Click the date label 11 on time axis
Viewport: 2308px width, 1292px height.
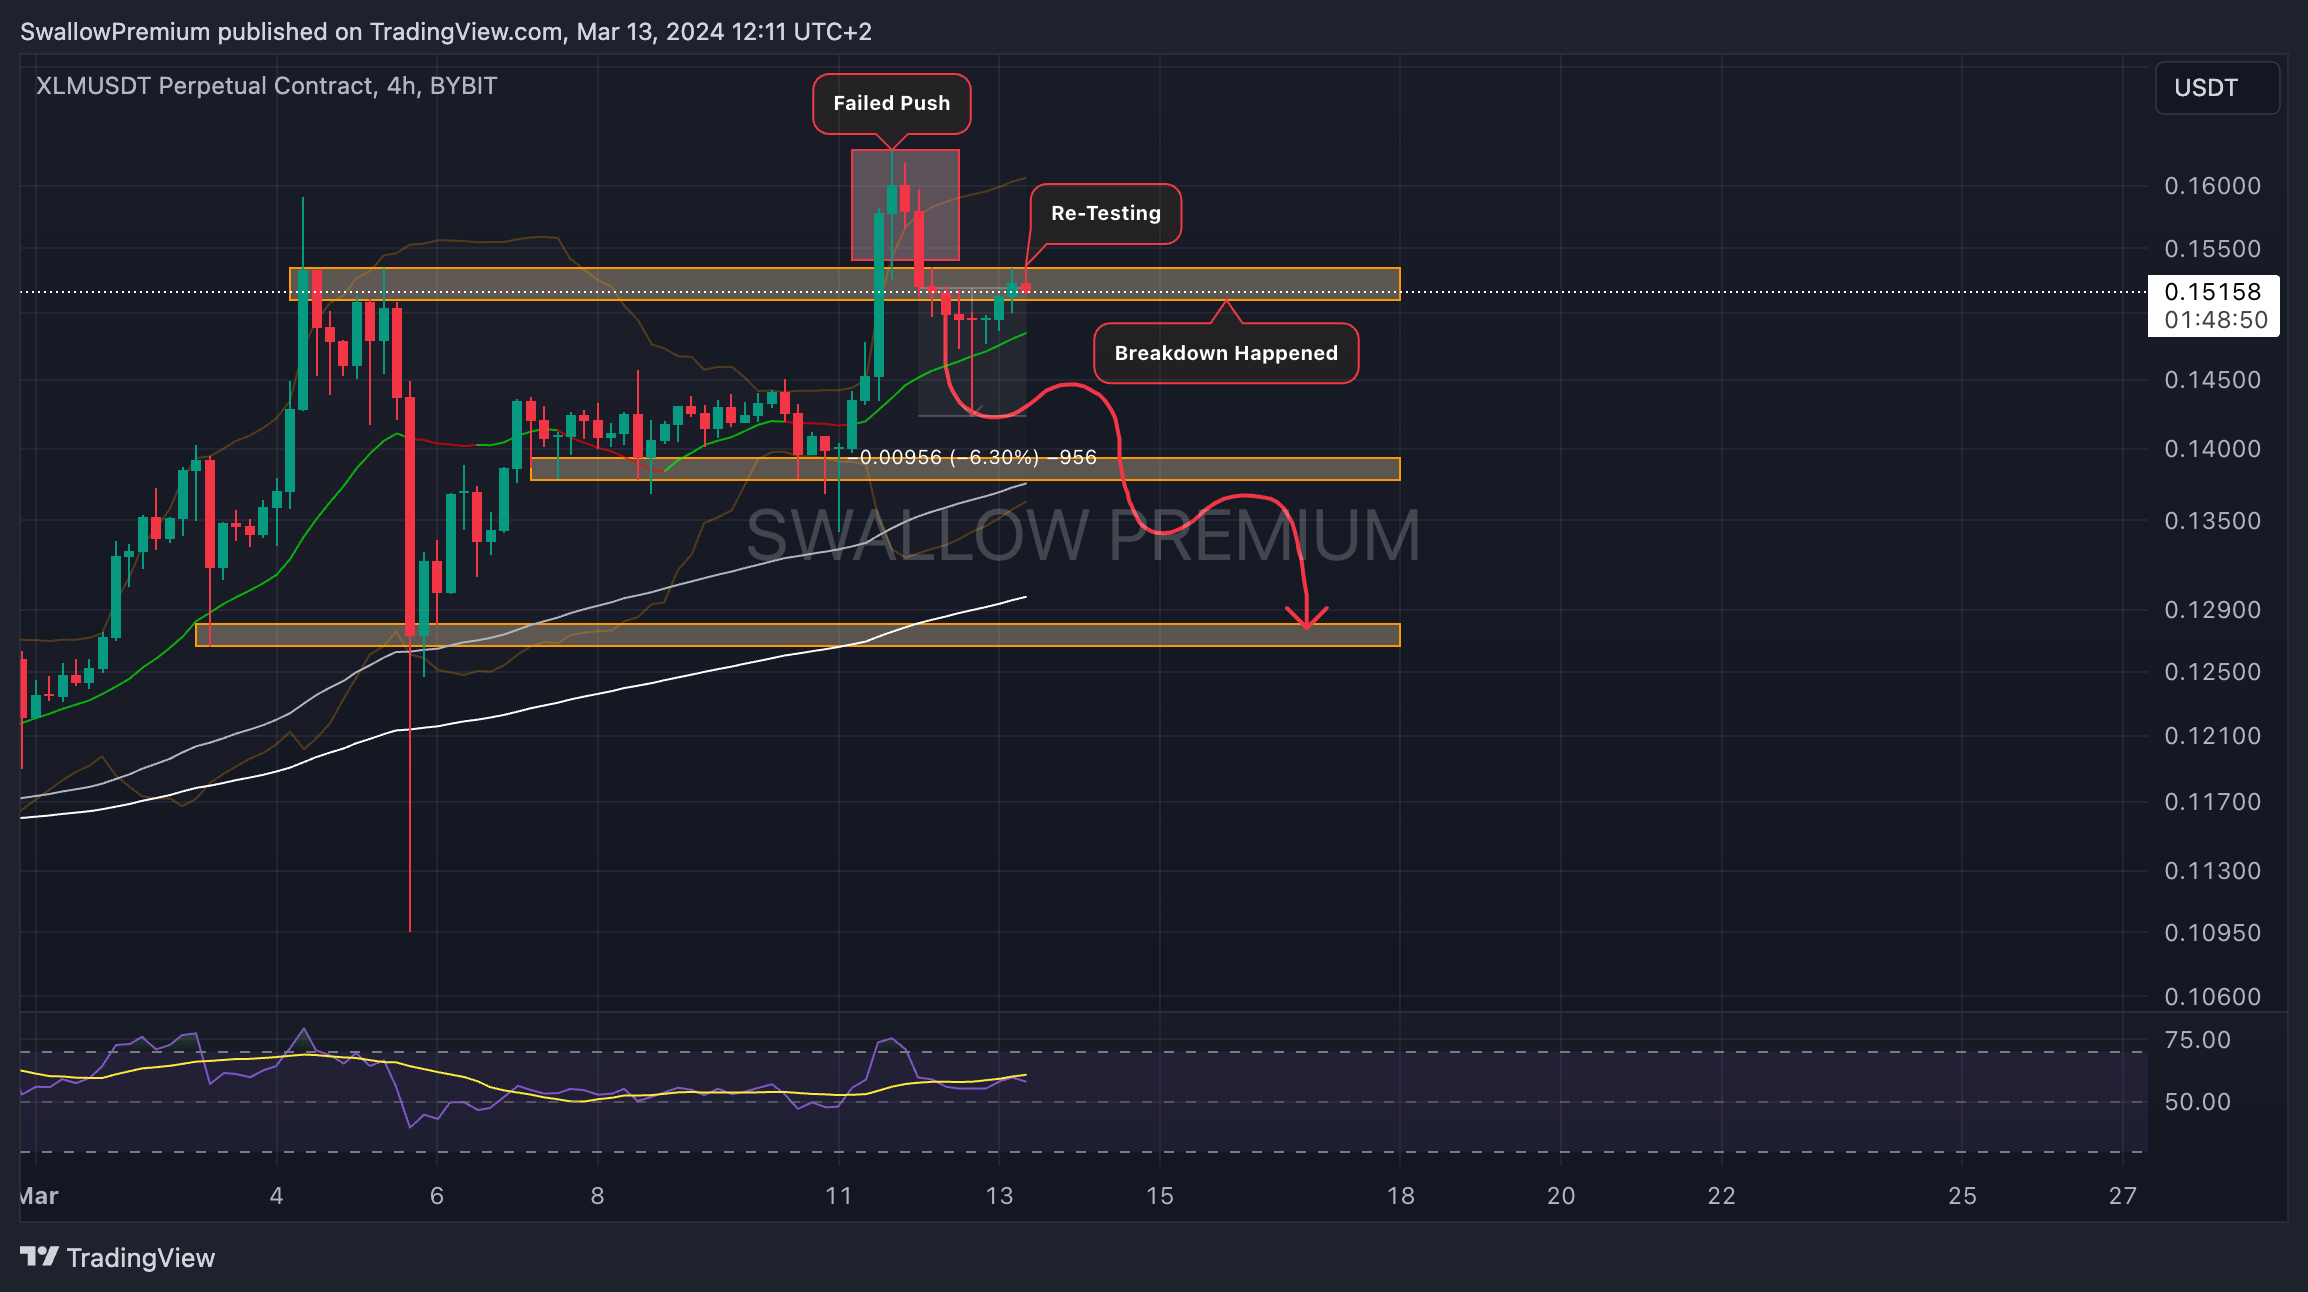click(x=838, y=1196)
